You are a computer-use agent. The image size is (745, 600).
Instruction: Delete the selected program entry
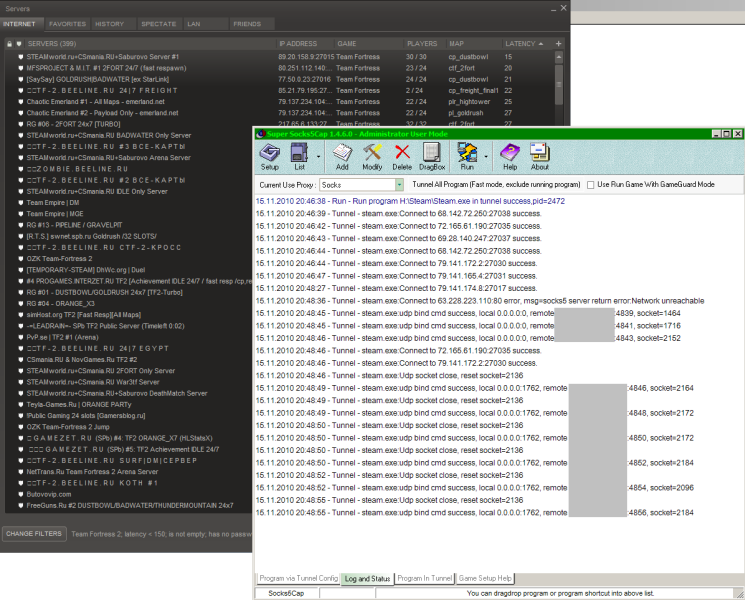pyautogui.click(x=402, y=157)
